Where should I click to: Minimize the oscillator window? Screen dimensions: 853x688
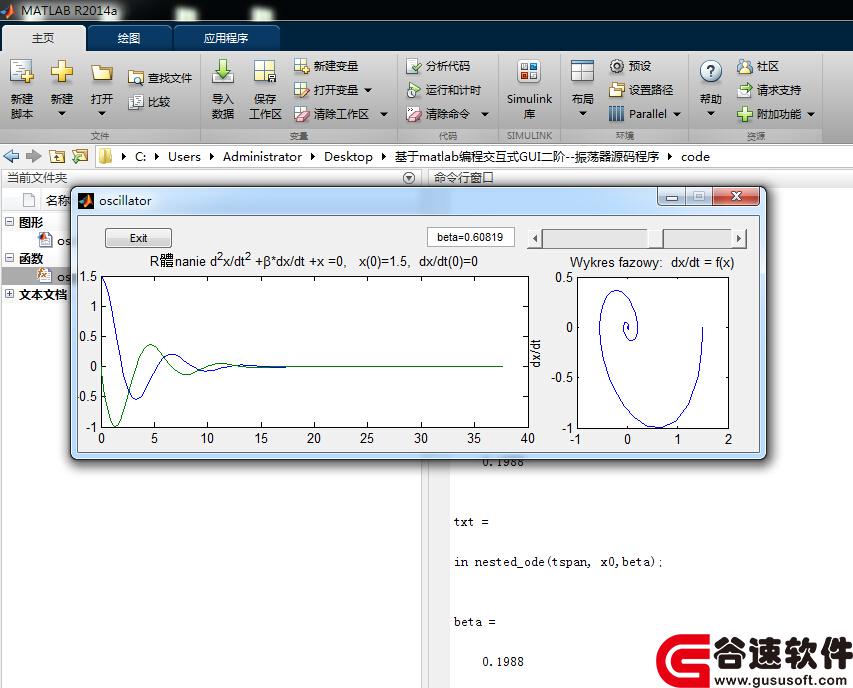(x=672, y=196)
